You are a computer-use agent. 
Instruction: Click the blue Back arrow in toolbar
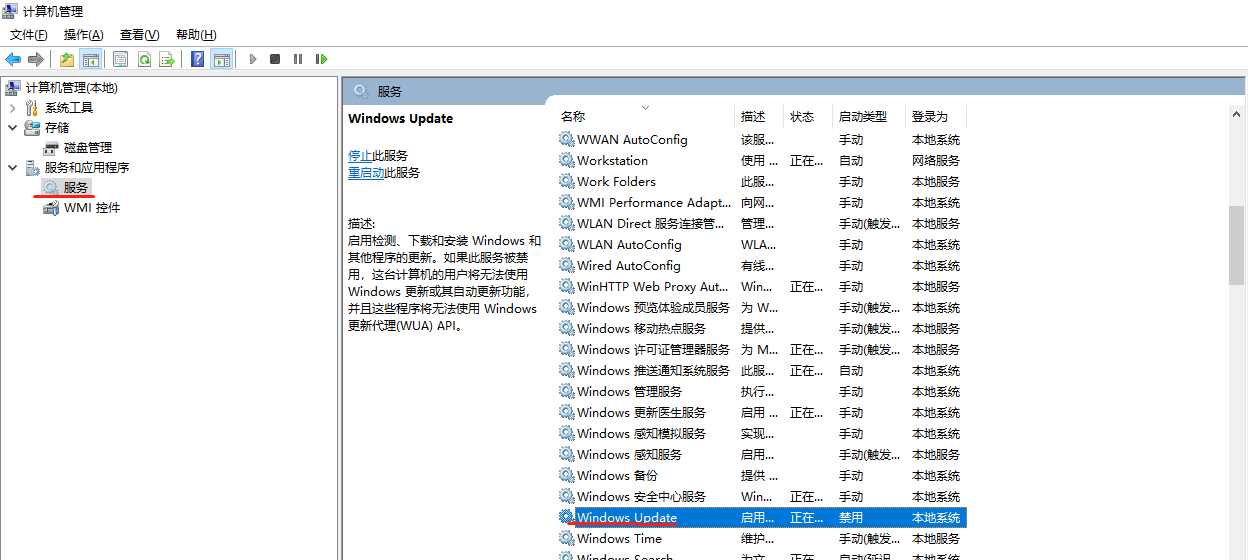pos(13,59)
